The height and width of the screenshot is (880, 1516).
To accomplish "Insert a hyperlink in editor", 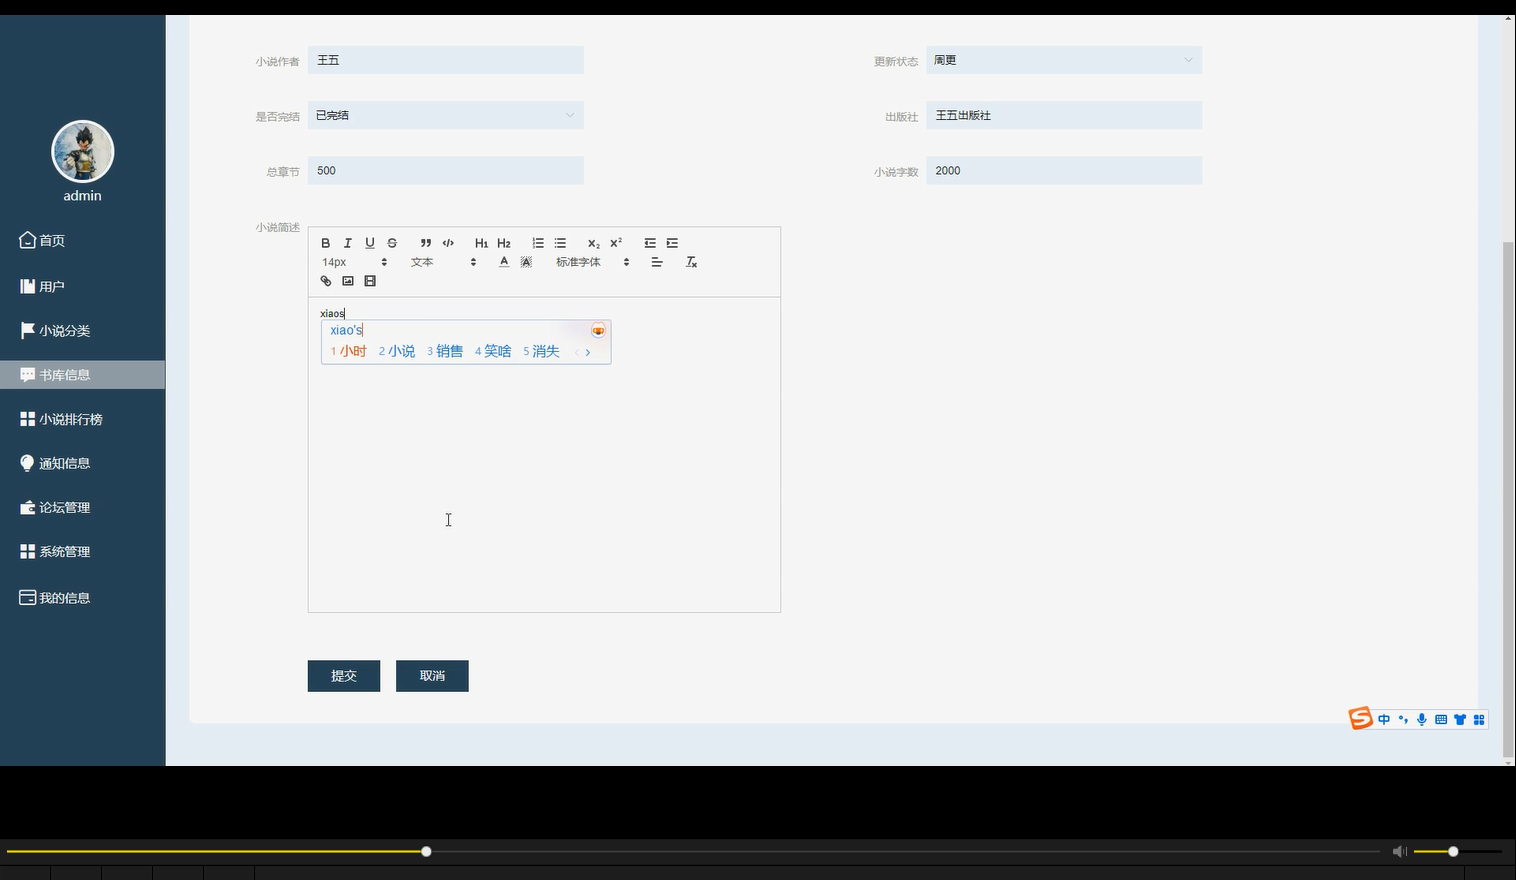I will [x=326, y=281].
